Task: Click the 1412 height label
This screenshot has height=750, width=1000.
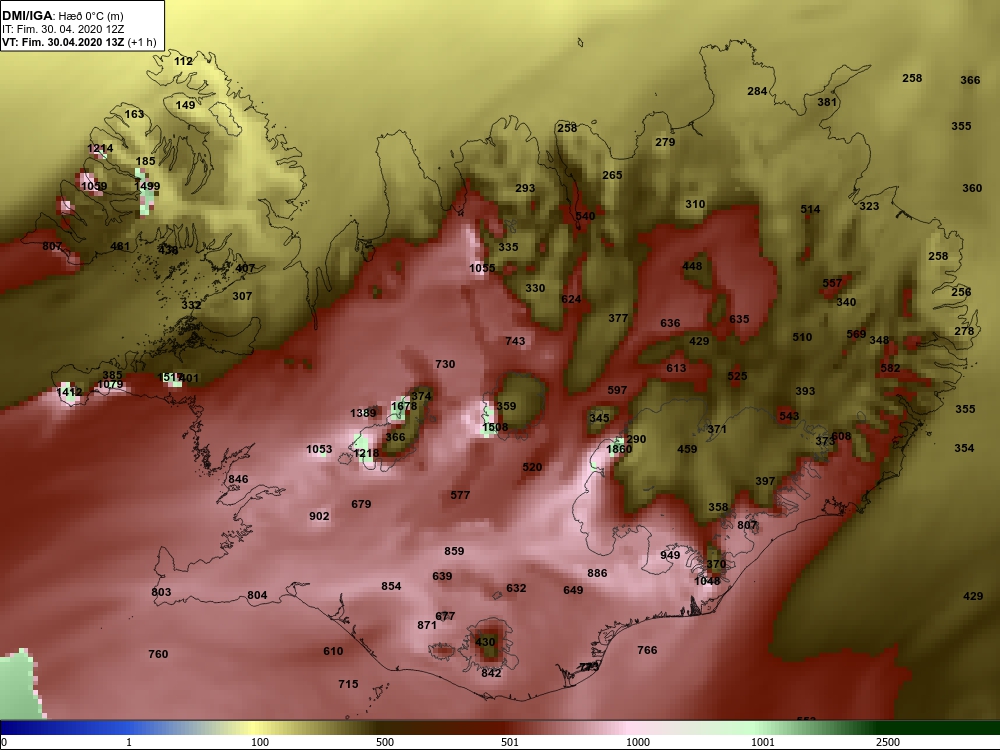Action: coord(69,392)
